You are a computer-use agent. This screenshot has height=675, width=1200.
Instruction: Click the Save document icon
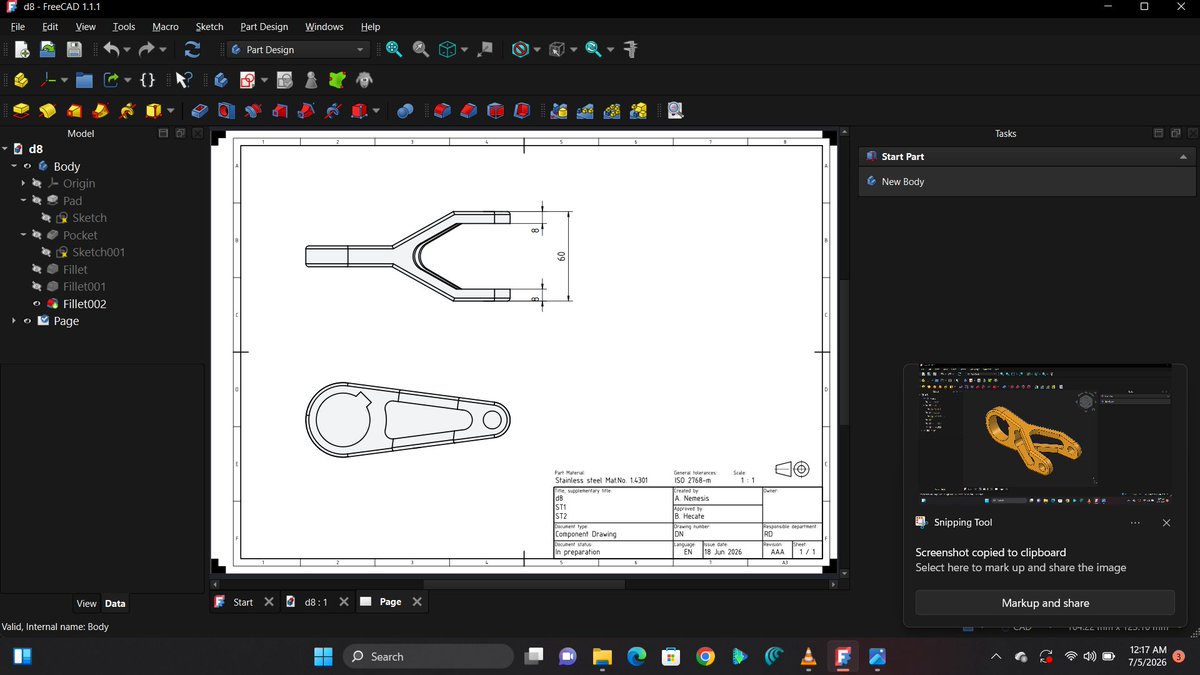(x=74, y=49)
